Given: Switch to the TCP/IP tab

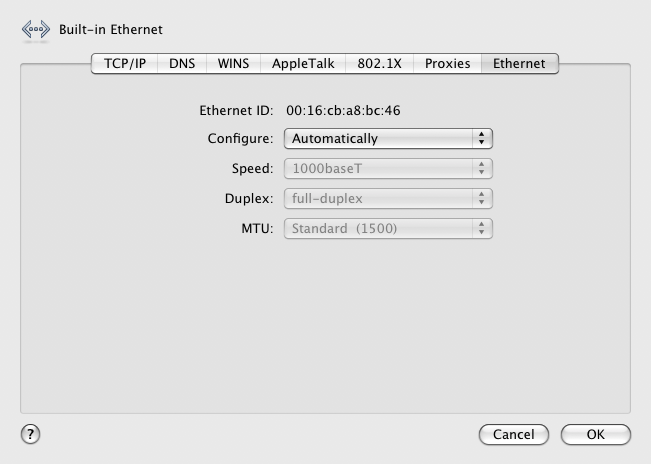Looking at the screenshot, I should (x=125, y=63).
